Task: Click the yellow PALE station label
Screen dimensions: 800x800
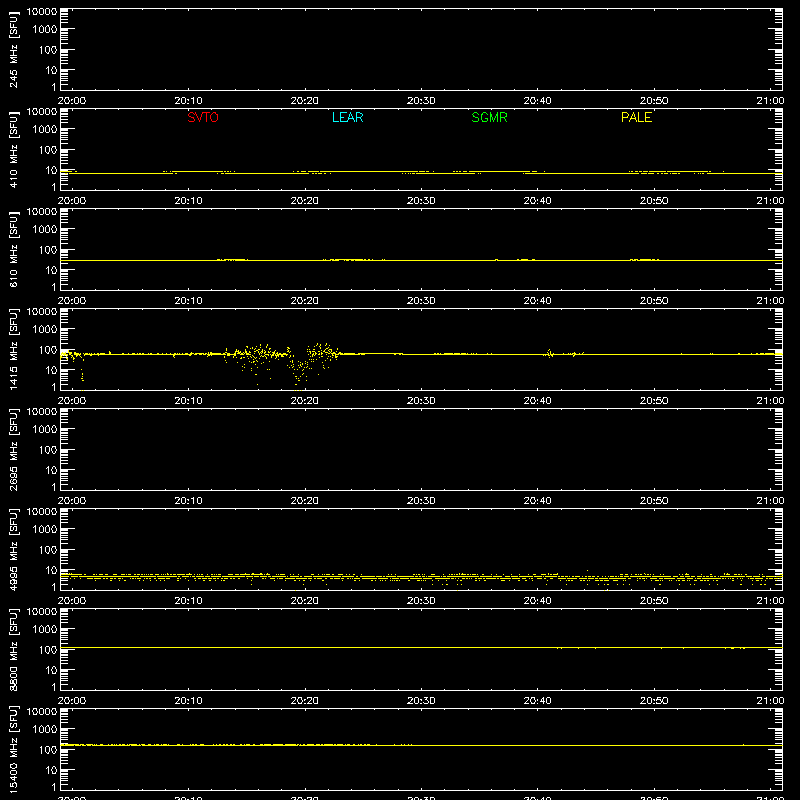Action: (x=636, y=117)
